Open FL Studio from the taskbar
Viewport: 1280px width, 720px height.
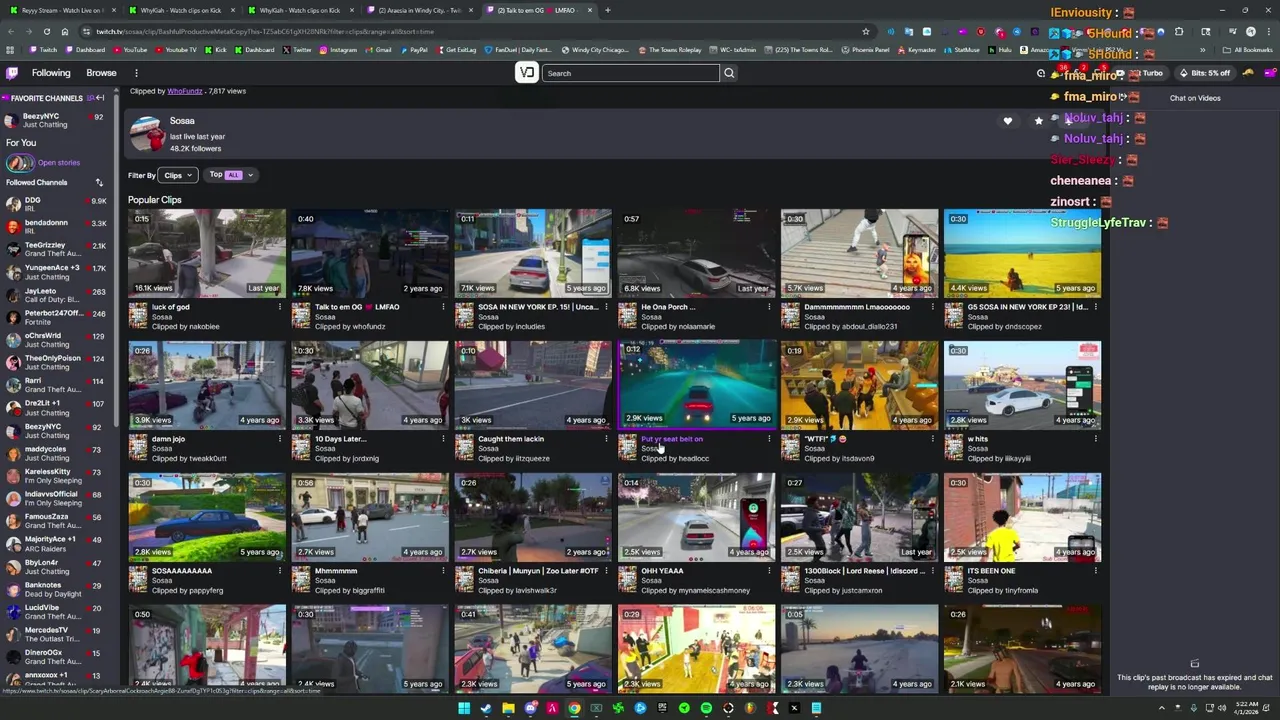[x=750, y=708]
